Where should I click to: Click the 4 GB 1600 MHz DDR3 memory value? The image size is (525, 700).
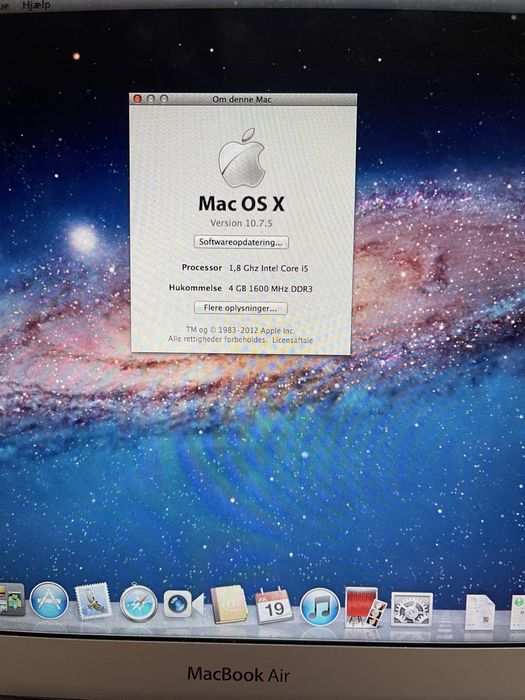[x=271, y=289]
